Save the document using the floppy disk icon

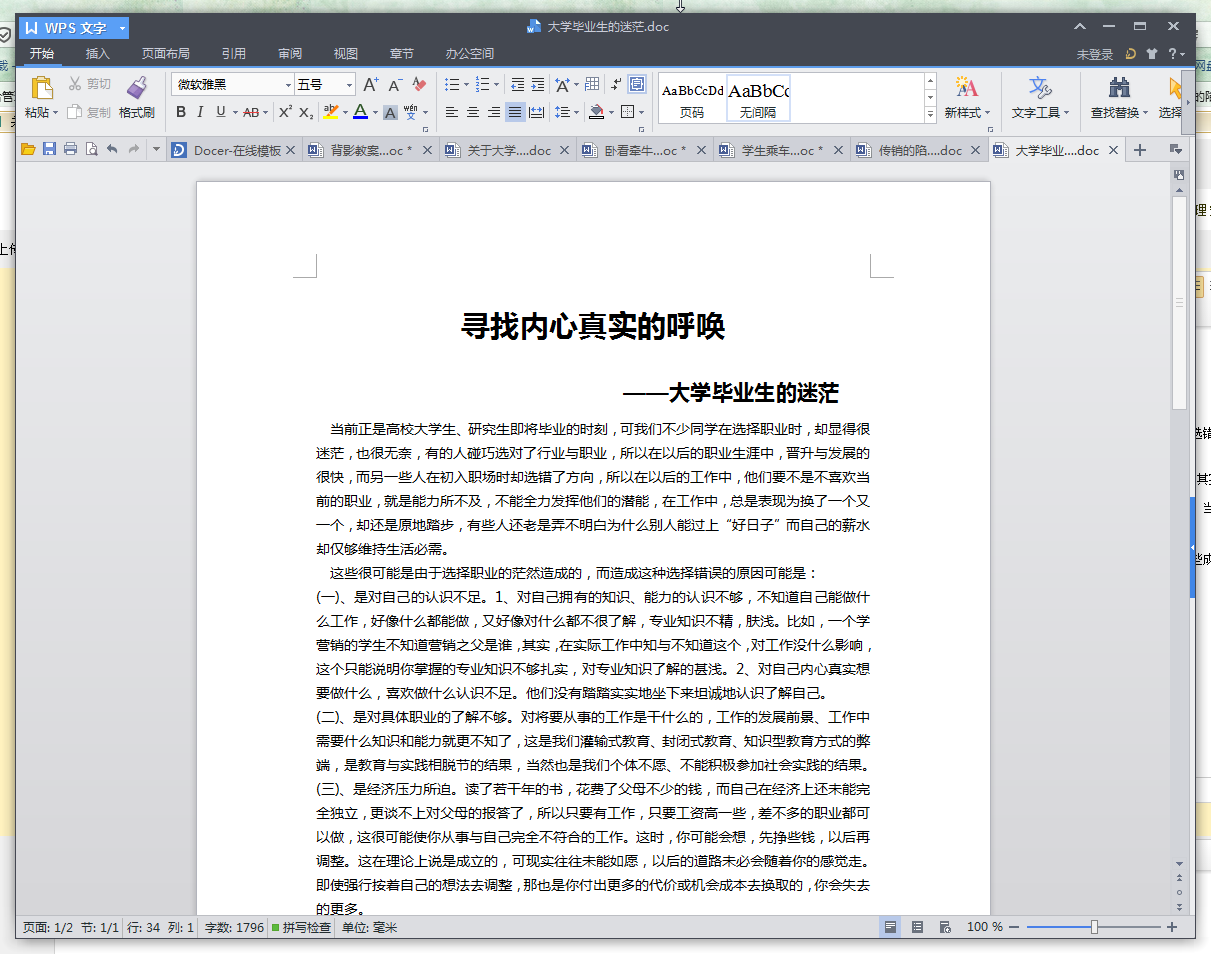tap(49, 150)
